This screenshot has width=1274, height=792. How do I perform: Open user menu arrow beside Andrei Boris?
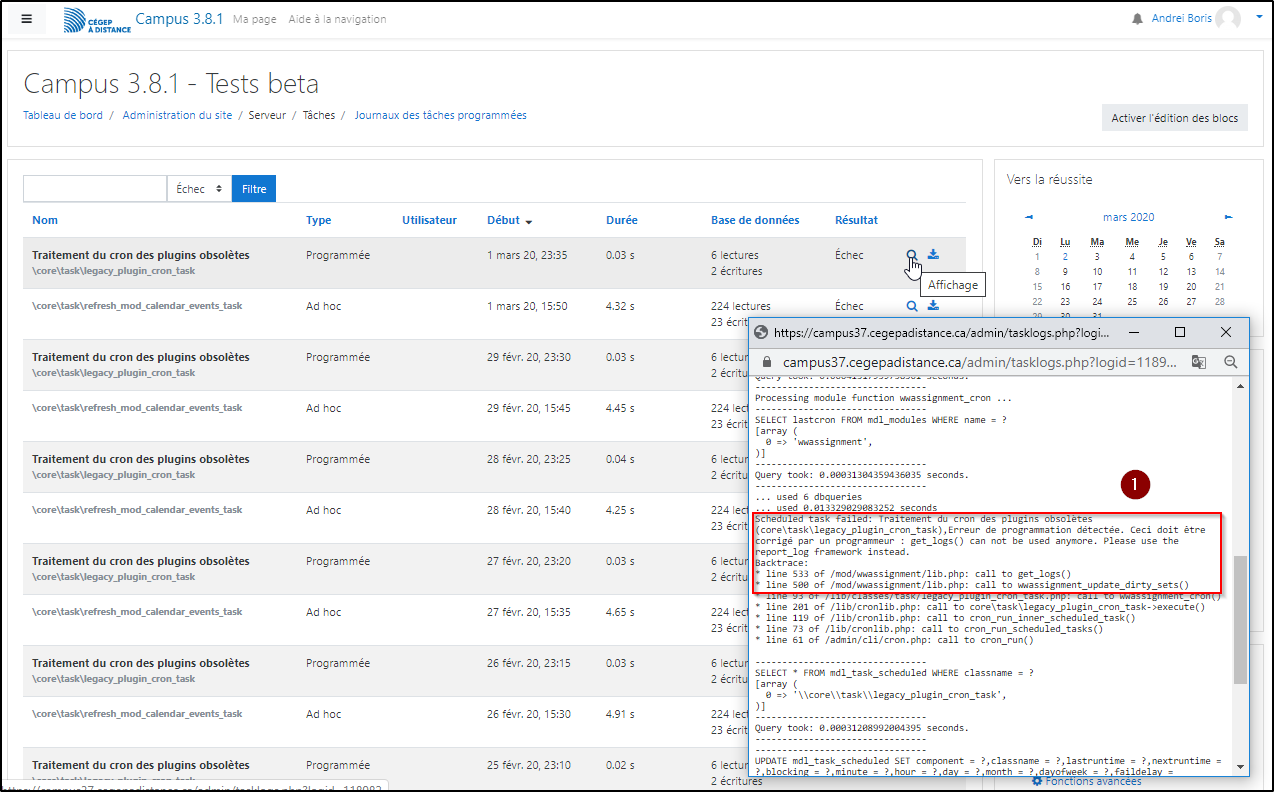pyautogui.click(x=1259, y=18)
